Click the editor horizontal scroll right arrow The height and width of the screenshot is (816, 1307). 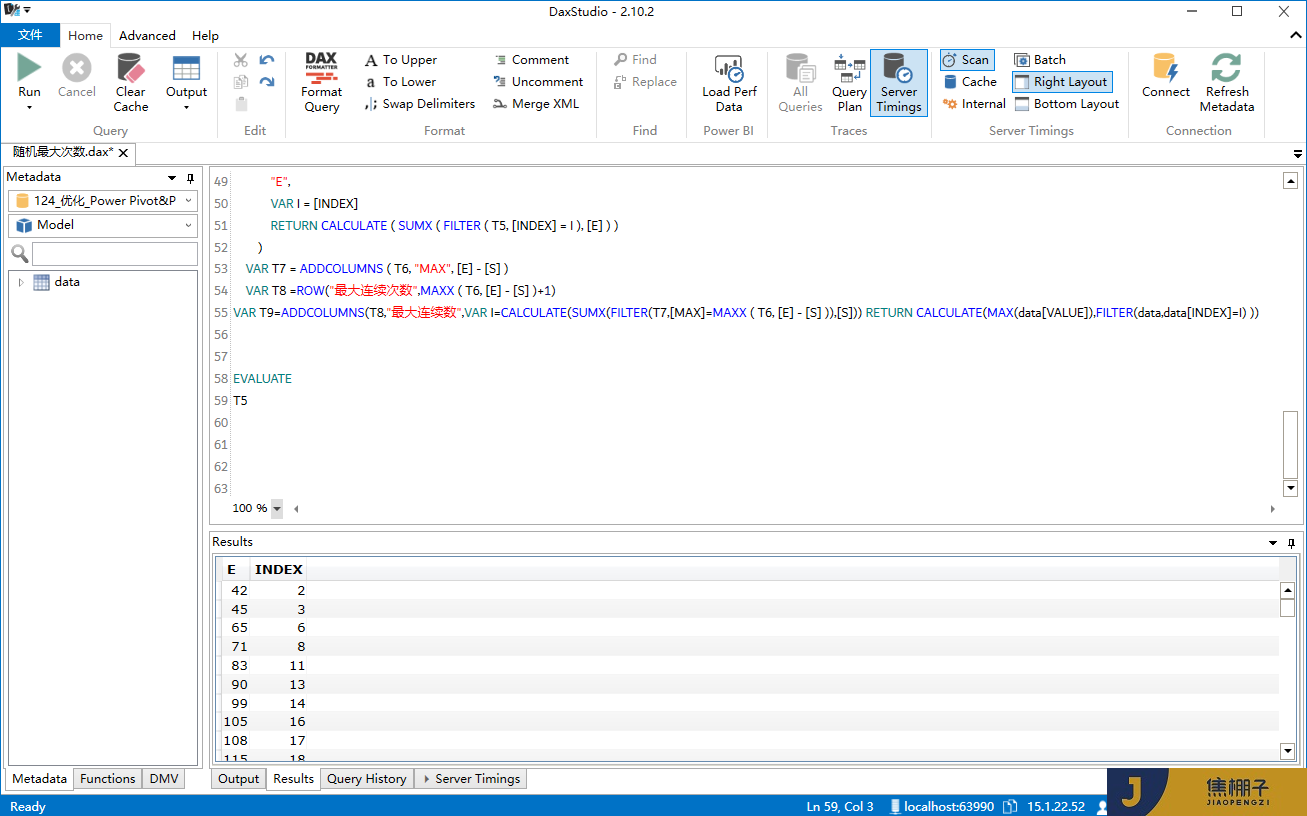click(x=1272, y=509)
